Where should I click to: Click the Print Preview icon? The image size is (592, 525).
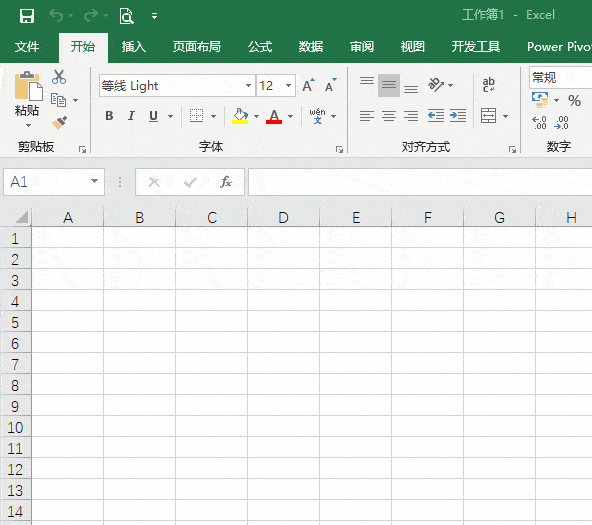[x=126, y=16]
